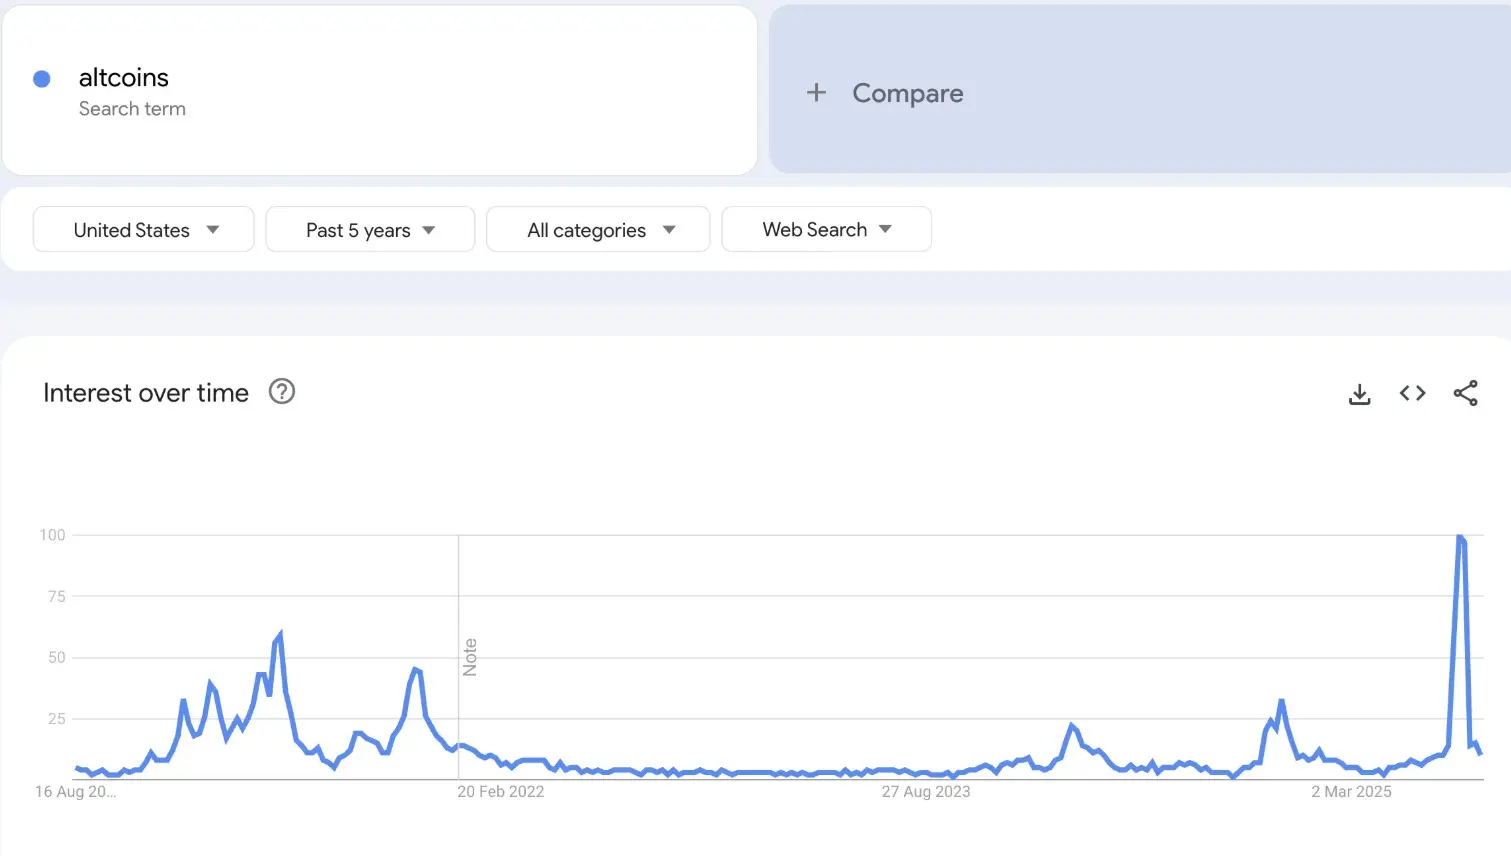Click the Note marker on chart
Screen dimensions: 1511x856
click(x=470, y=657)
